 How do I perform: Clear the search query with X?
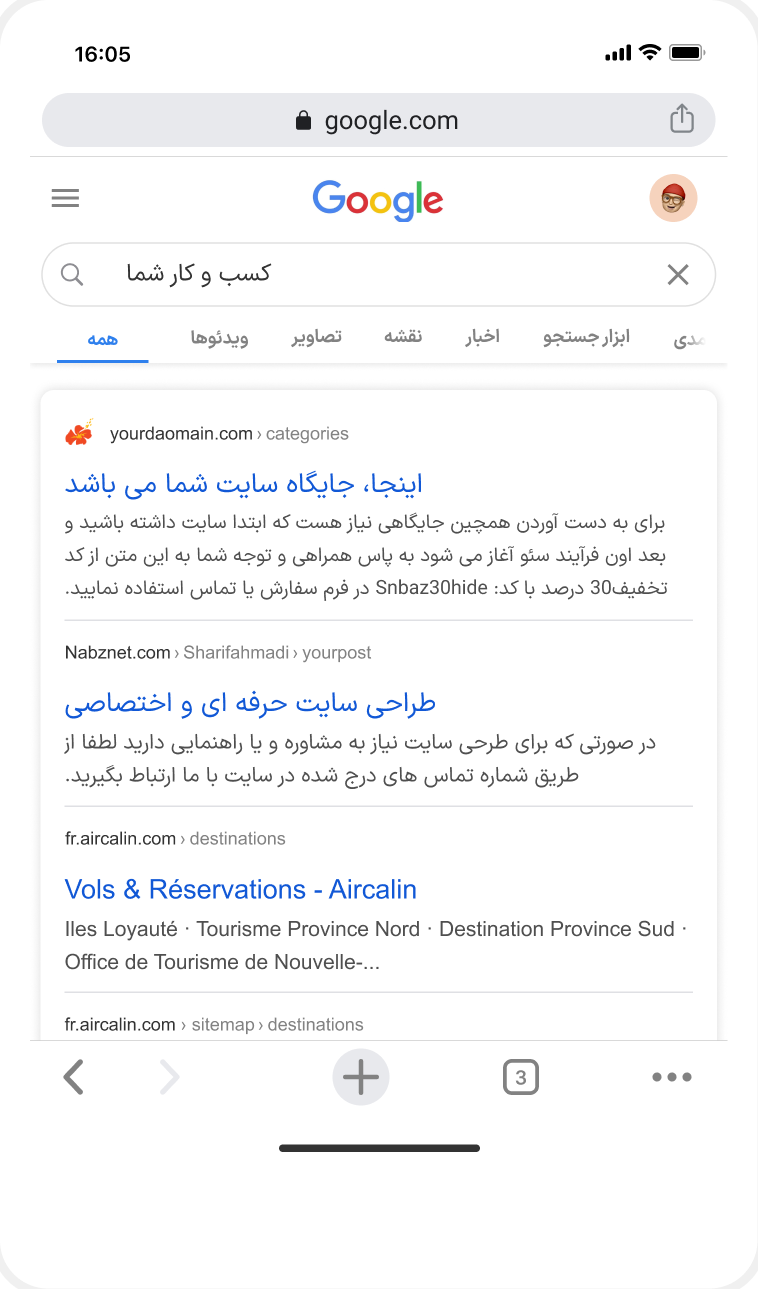pos(678,274)
